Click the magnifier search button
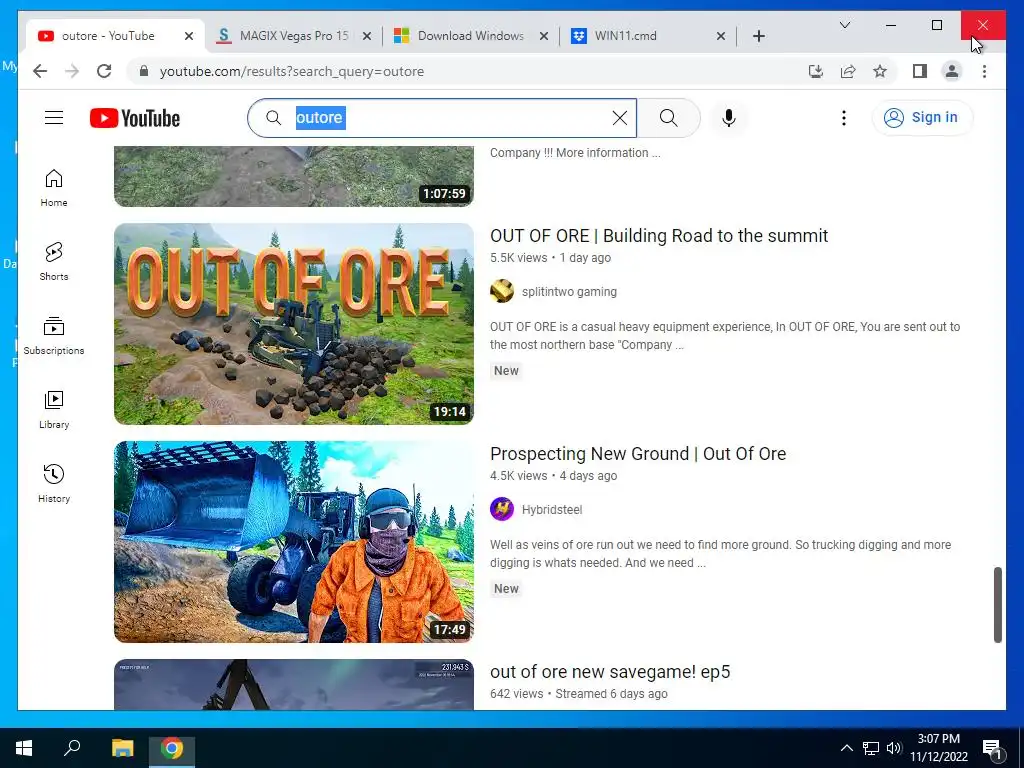The width and height of the screenshot is (1024, 768). click(668, 118)
